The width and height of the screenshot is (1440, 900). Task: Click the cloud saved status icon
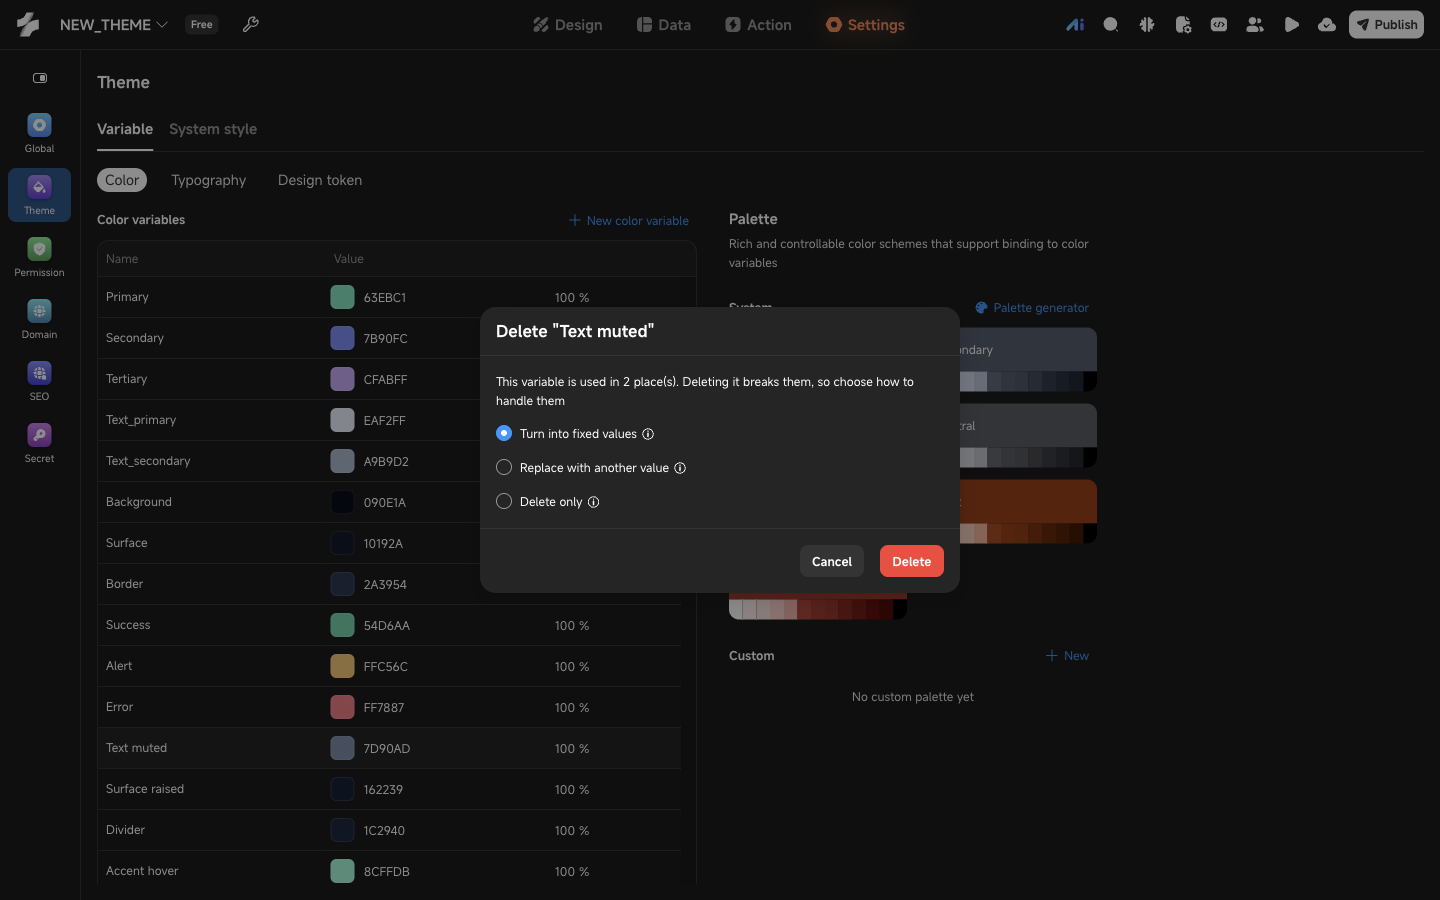click(x=1327, y=25)
